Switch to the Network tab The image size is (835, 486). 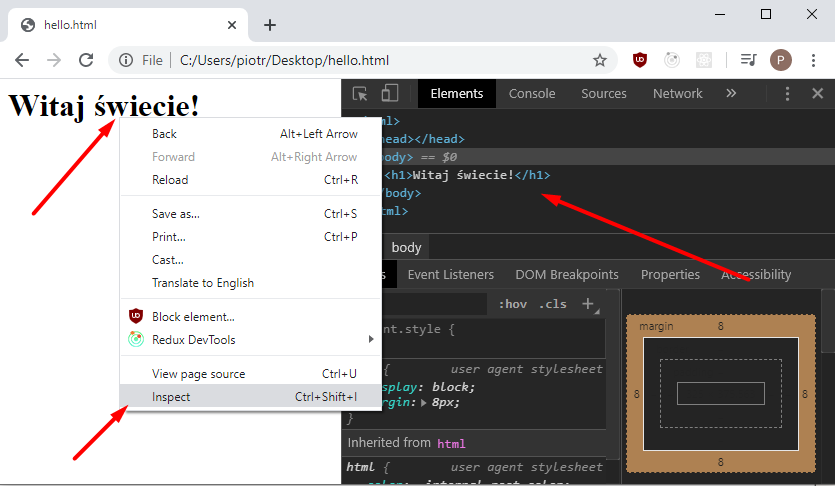[678, 94]
